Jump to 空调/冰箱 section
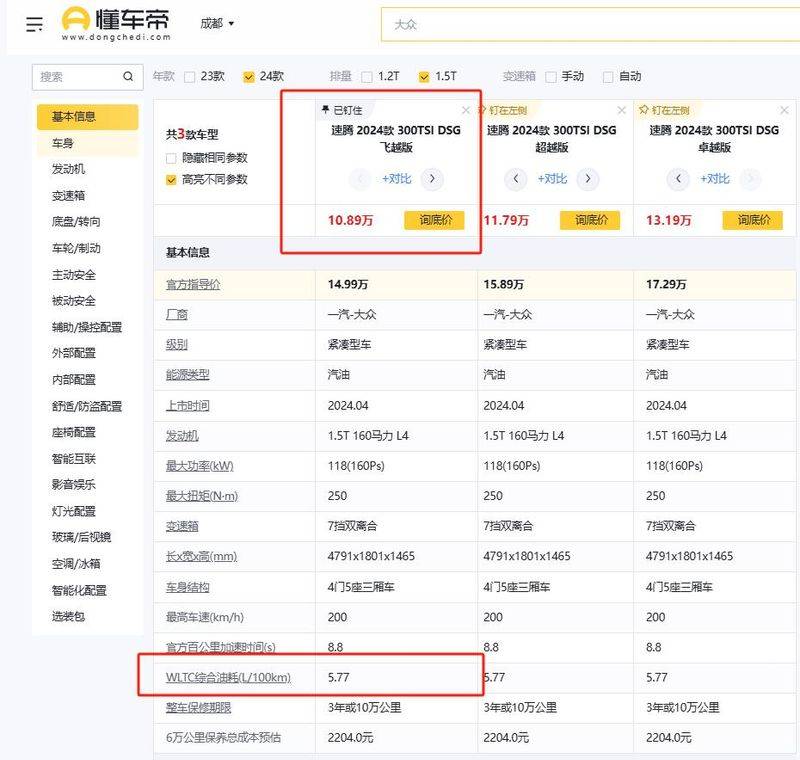The height and width of the screenshot is (760, 800). click(x=76, y=564)
